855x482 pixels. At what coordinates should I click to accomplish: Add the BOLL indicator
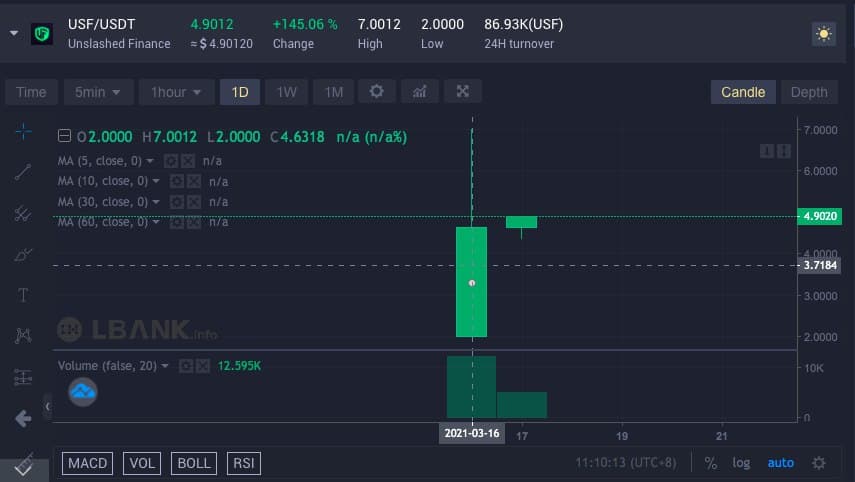[x=194, y=463]
